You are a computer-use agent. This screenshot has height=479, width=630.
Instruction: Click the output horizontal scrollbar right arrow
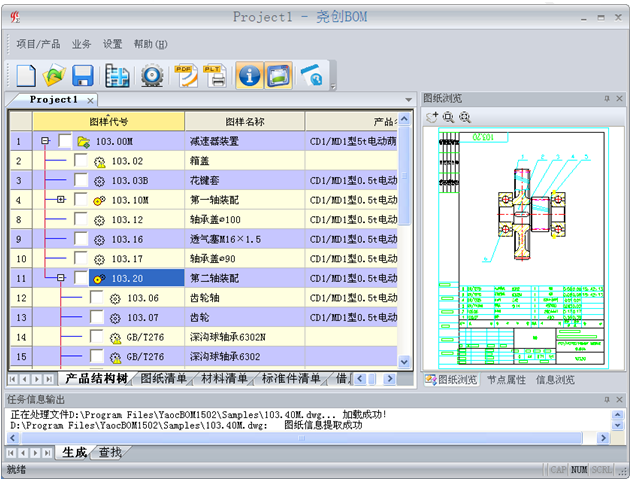[x=603, y=438]
